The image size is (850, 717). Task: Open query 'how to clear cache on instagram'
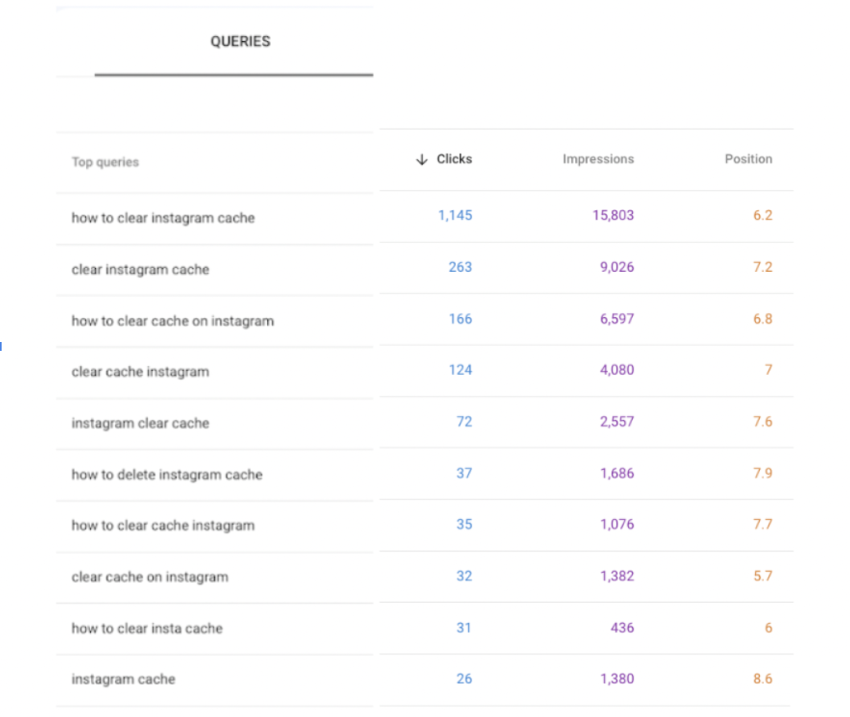click(172, 321)
